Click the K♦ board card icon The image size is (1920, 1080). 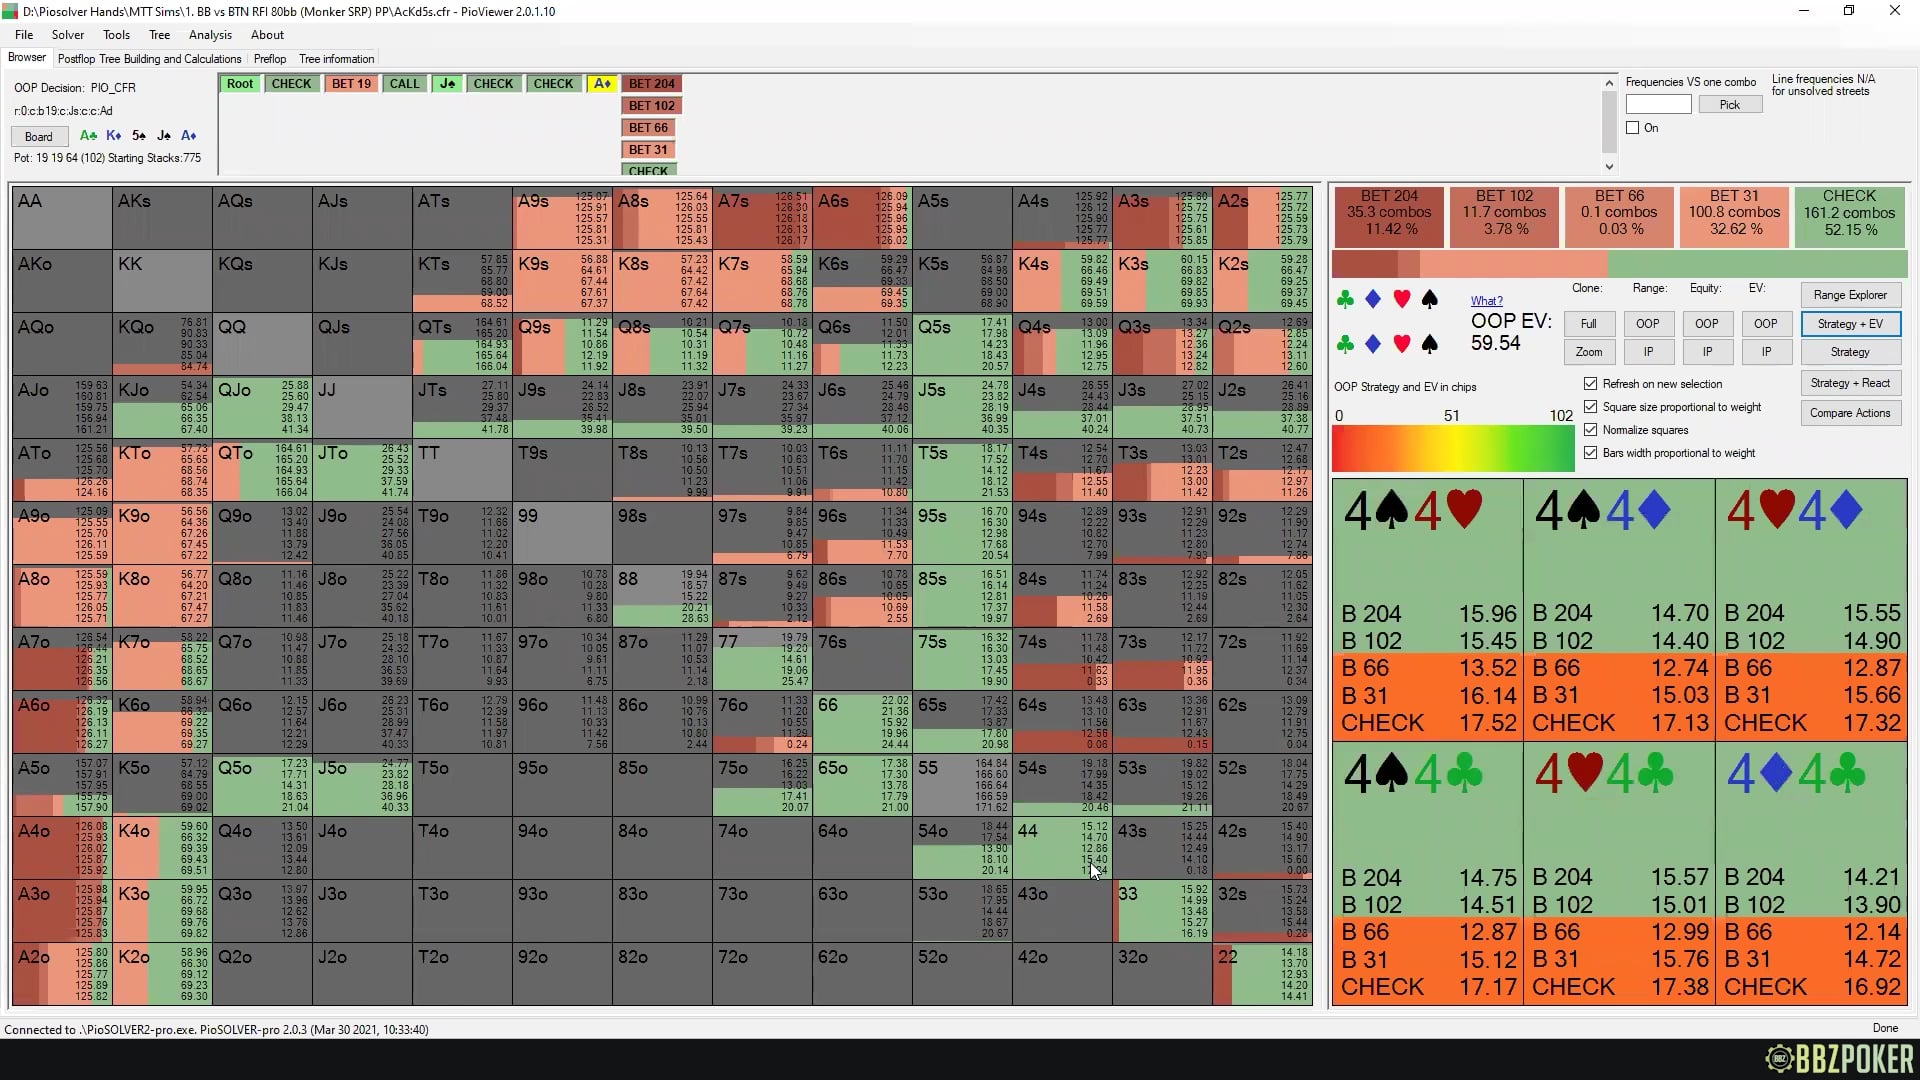pos(113,136)
